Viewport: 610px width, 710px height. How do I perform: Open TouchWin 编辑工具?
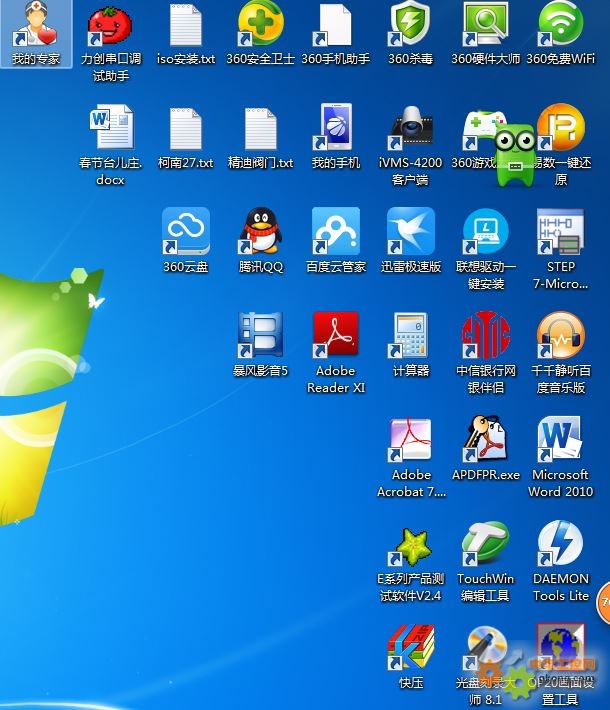tap(485, 543)
